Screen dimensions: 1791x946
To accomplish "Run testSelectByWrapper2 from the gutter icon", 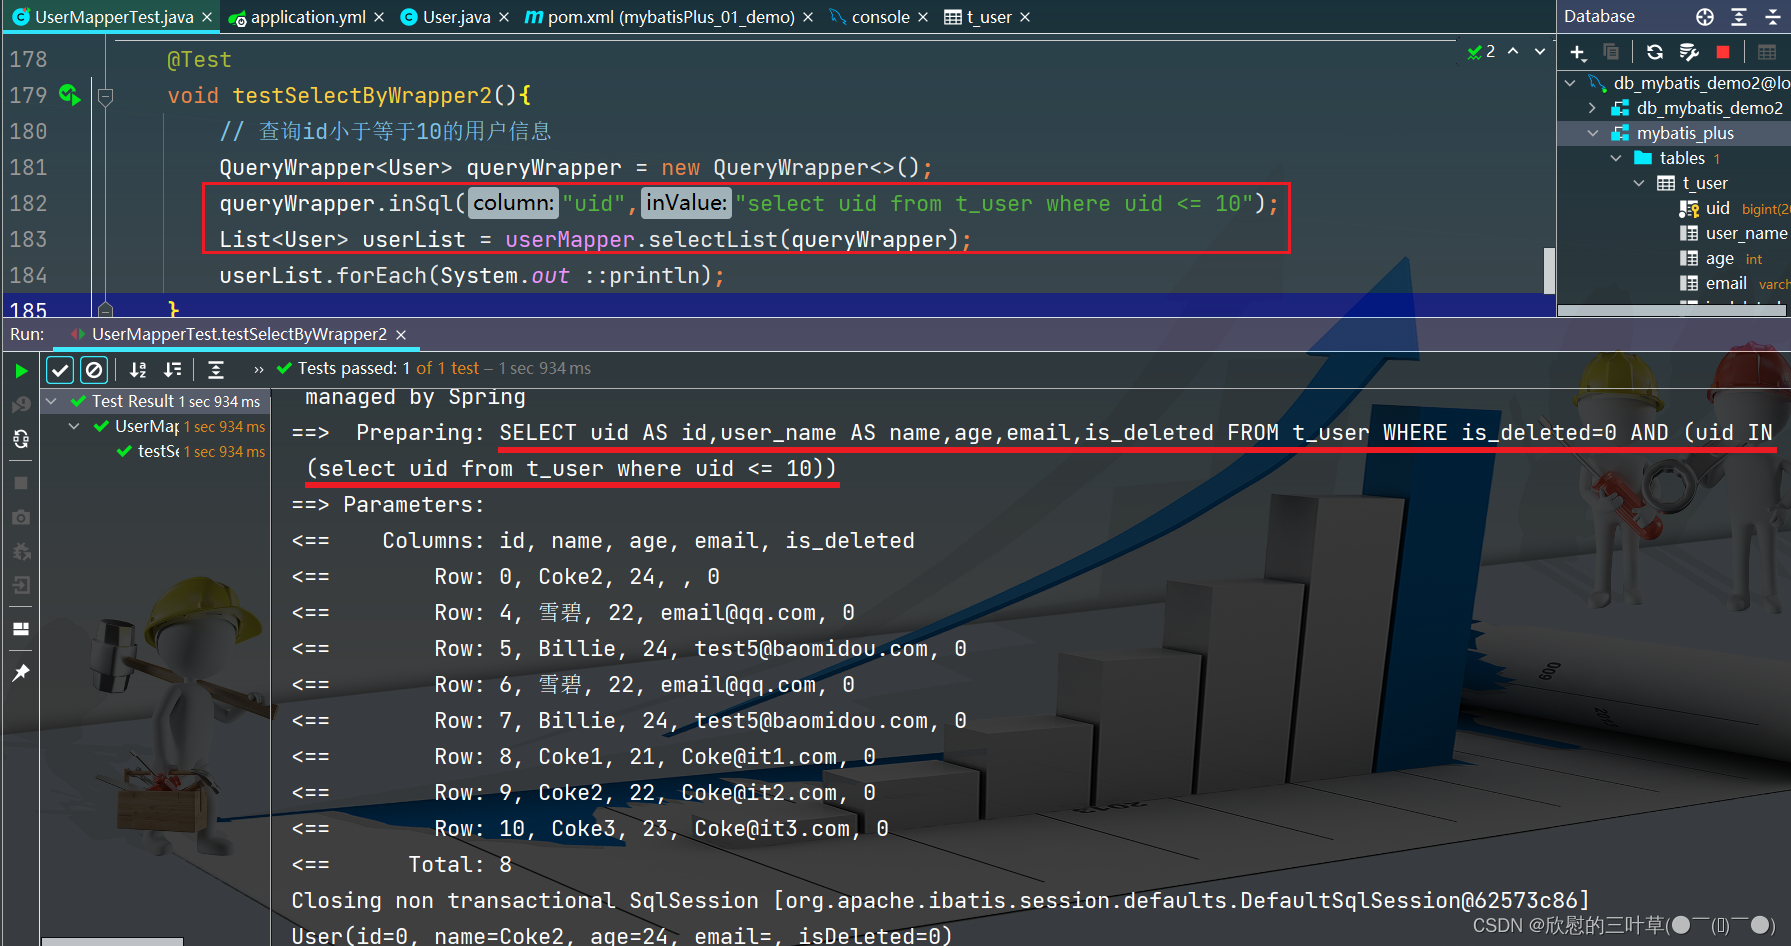I will click(x=69, y=95).
